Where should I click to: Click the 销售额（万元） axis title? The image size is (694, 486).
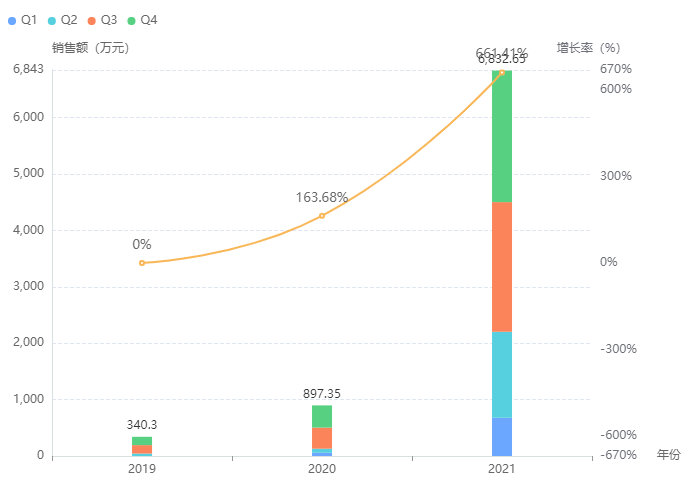pyautogui.click(x=90, y=47)
